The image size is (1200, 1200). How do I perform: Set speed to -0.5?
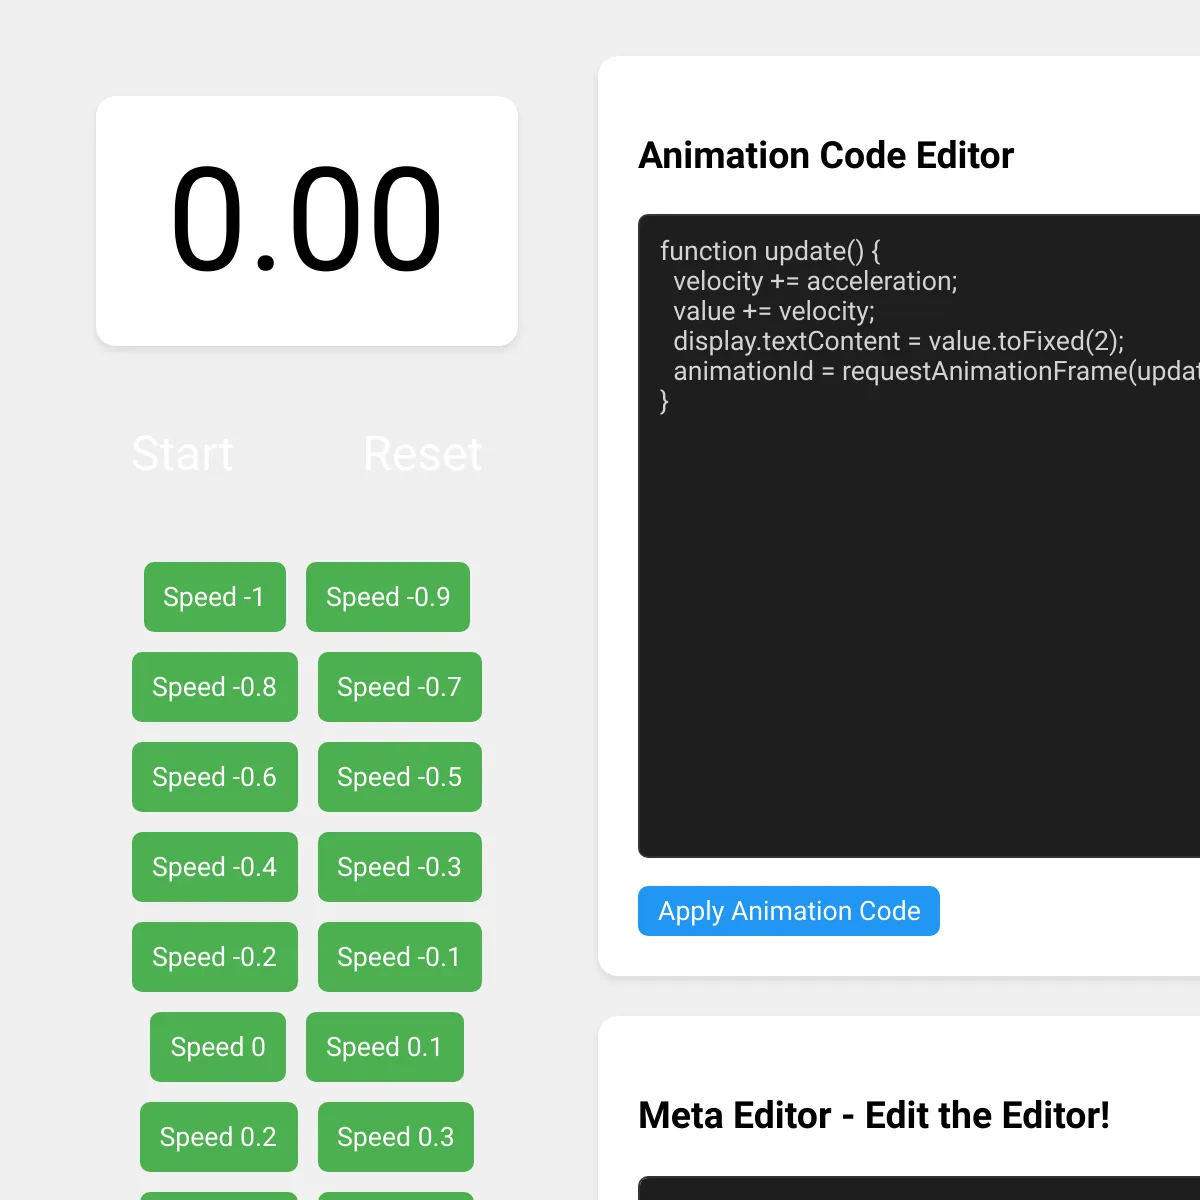coord(400,777)
